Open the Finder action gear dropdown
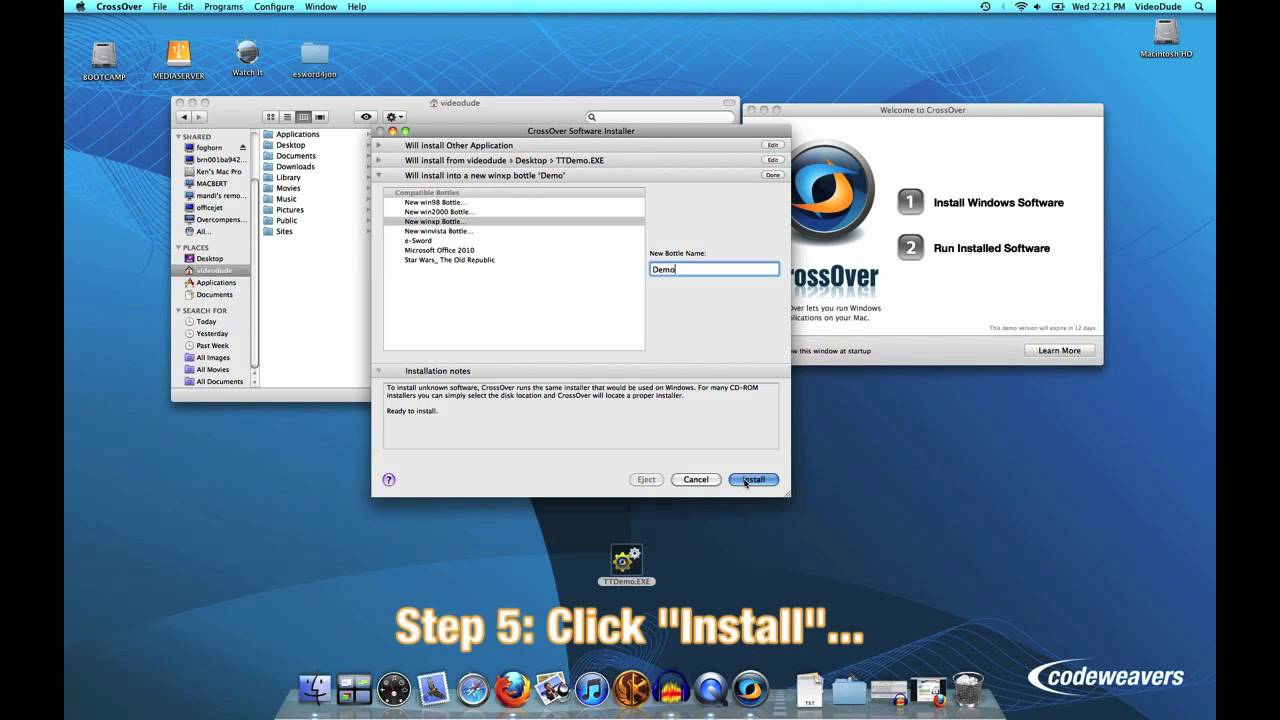 [x=395, y=117]
